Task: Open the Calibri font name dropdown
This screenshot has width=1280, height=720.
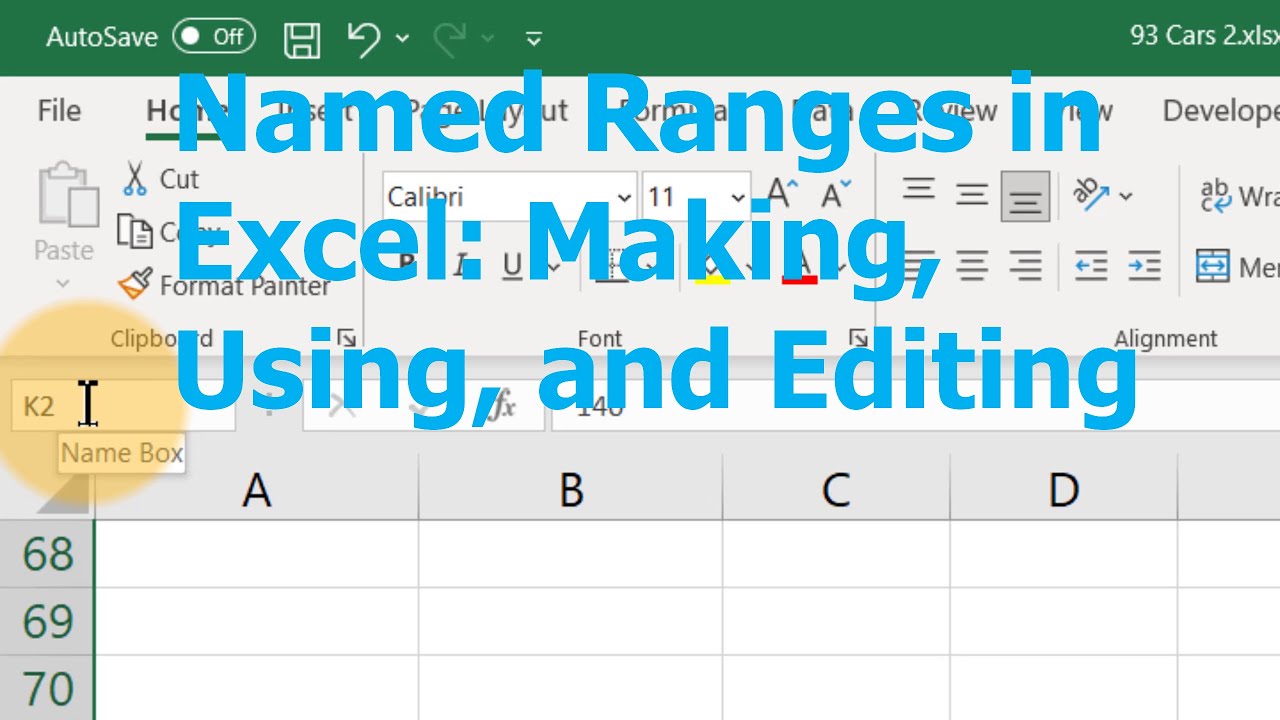Action: [625, 197]
